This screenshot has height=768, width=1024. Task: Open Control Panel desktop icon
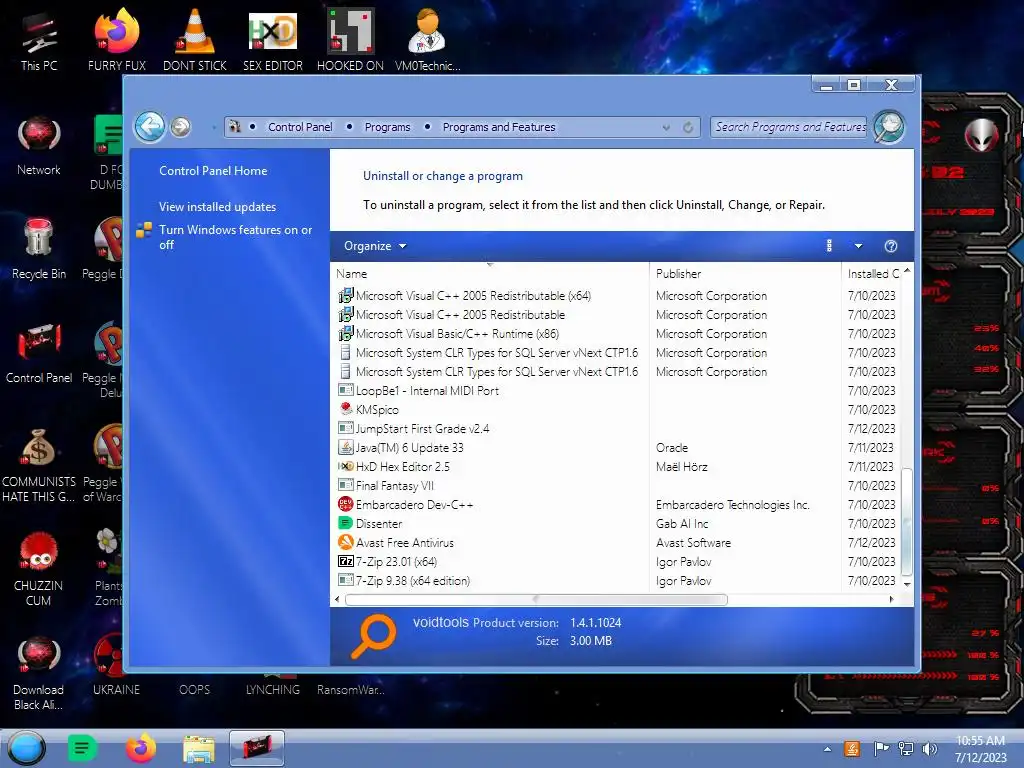(39, 354)
